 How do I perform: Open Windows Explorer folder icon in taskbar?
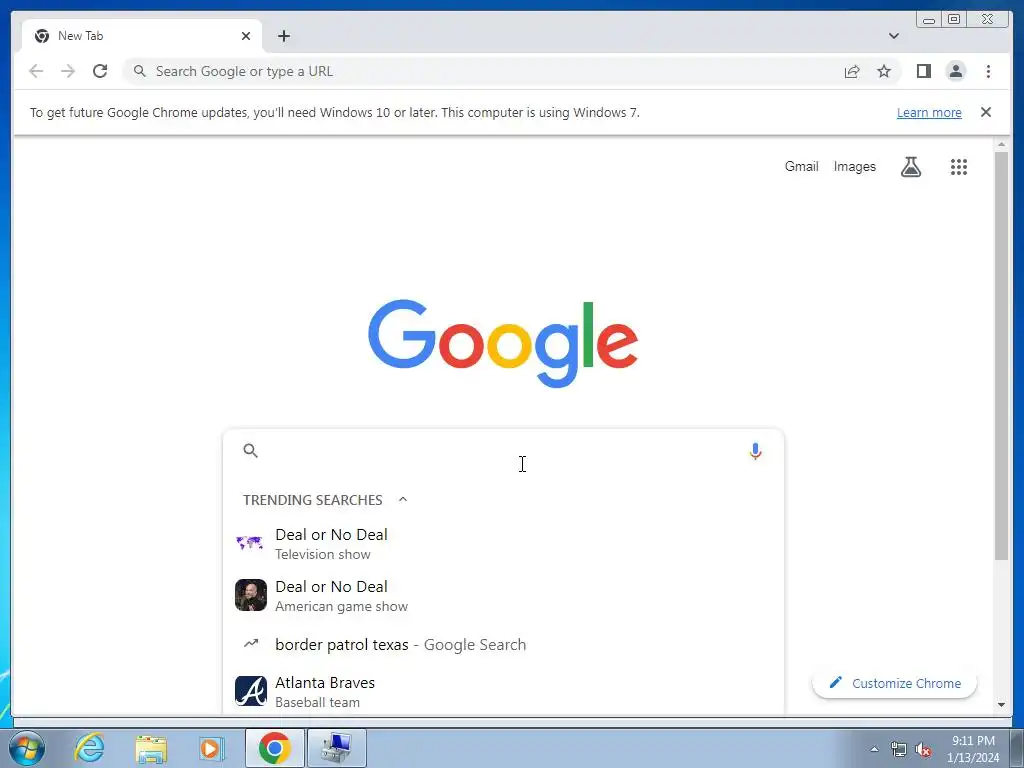151,749
